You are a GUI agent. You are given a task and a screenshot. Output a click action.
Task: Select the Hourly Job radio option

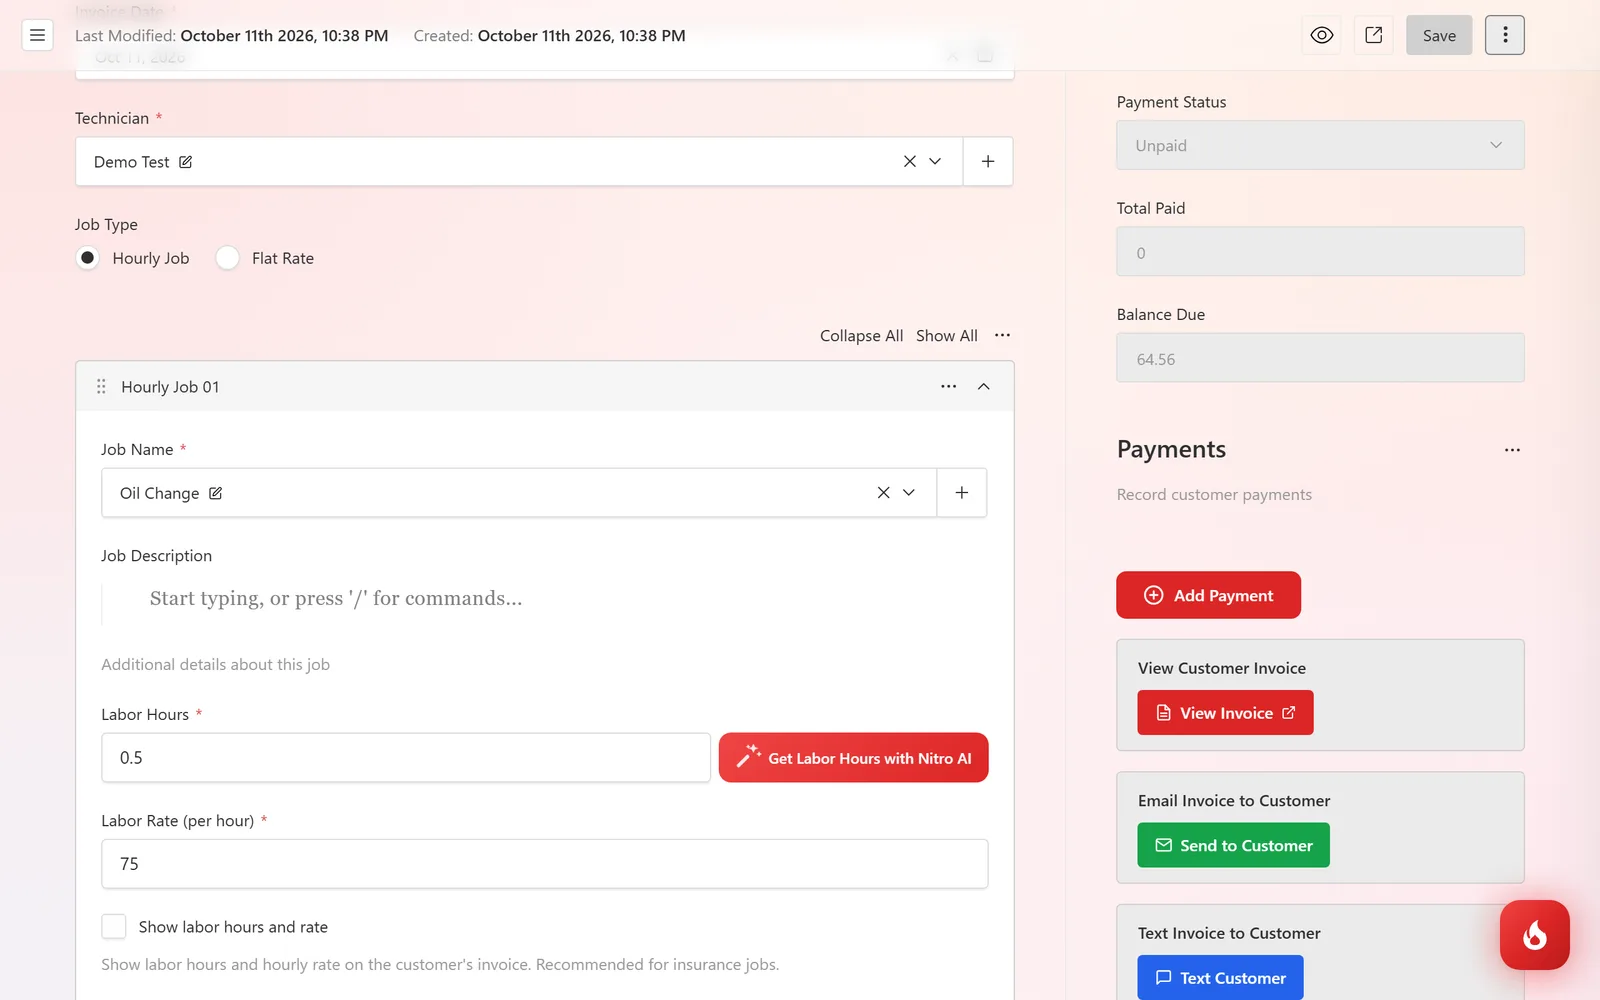88,258
